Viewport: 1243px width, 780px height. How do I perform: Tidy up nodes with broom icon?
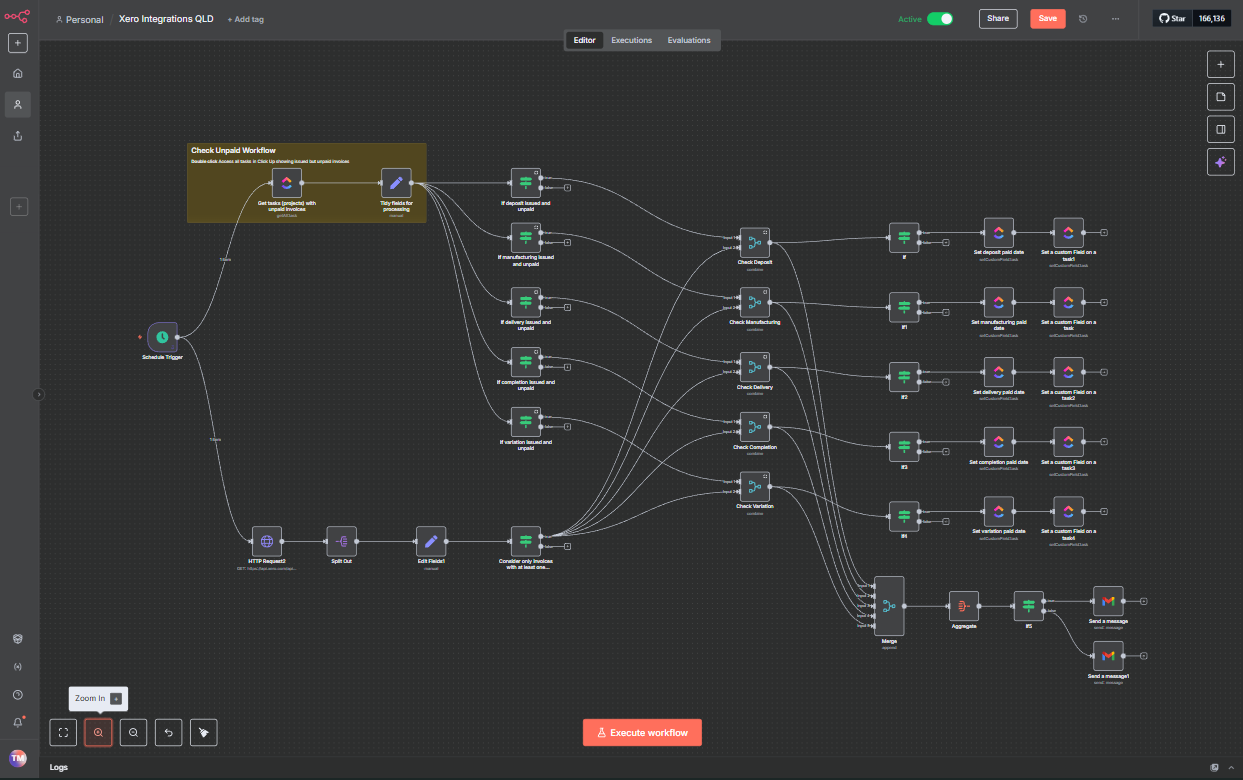203,732
